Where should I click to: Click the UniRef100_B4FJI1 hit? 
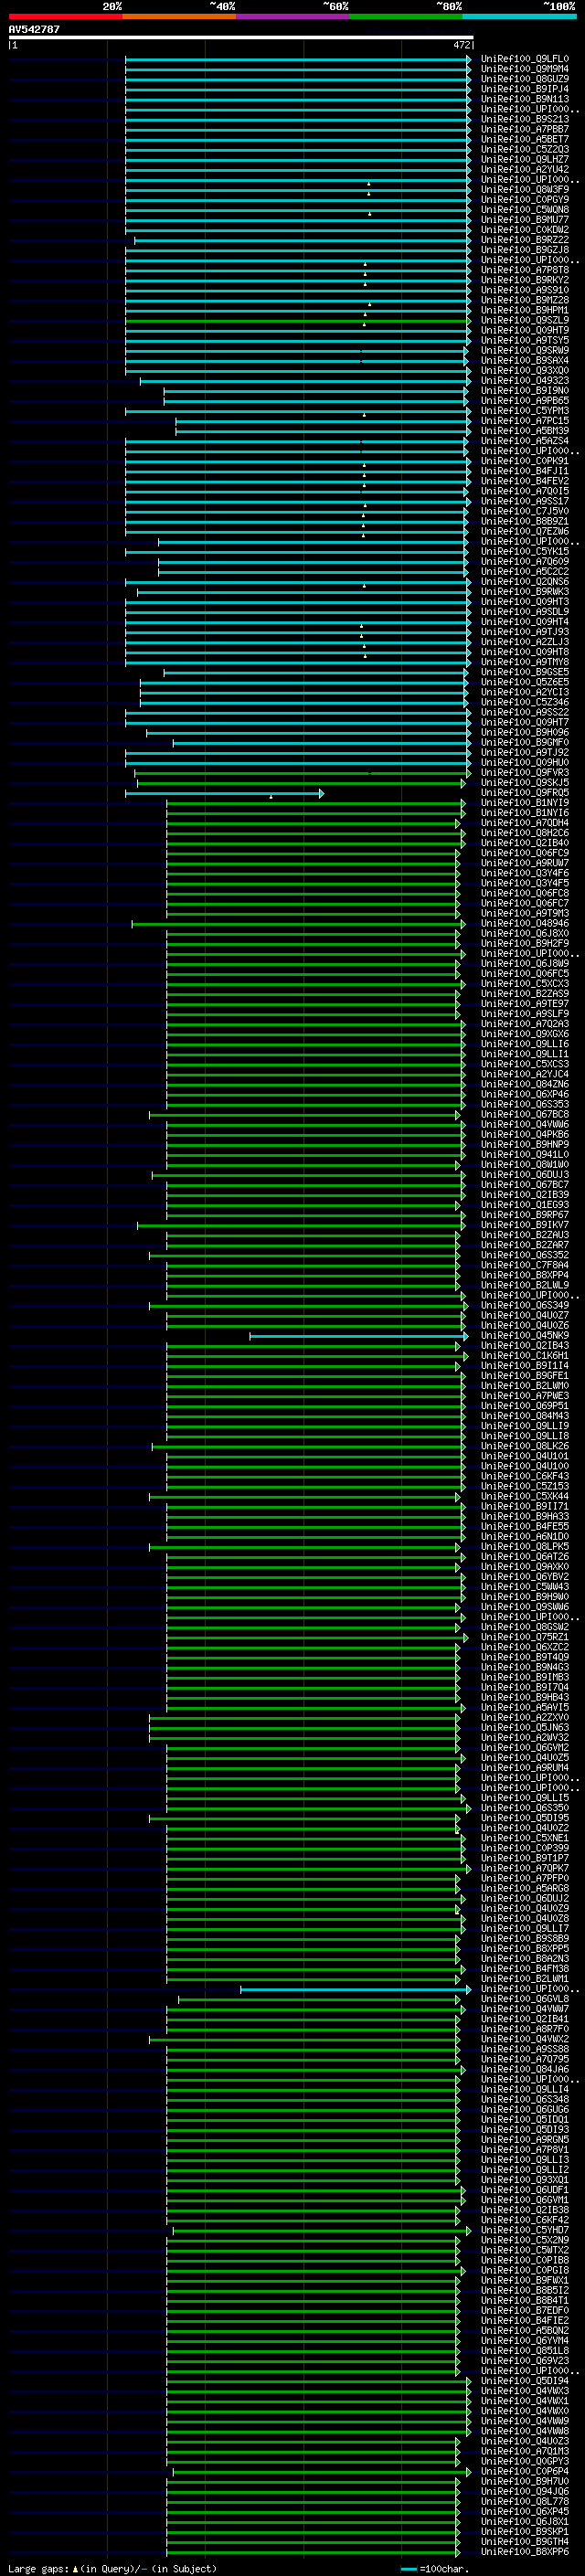(x=525, y=471)
